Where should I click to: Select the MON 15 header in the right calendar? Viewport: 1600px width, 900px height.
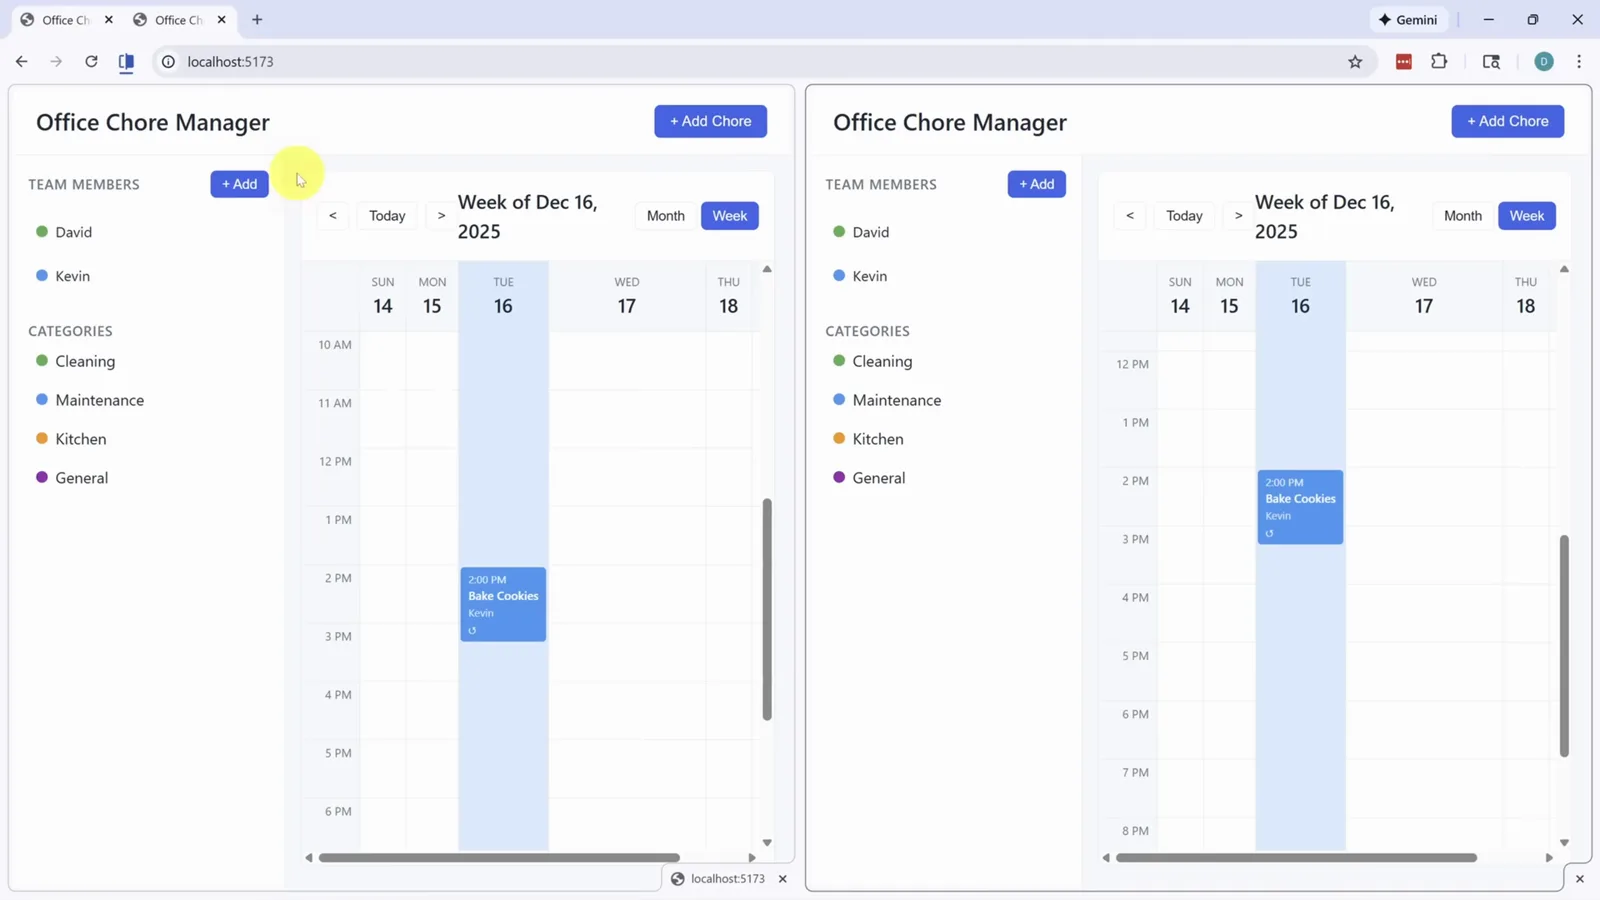click(x=1229, y=296)
